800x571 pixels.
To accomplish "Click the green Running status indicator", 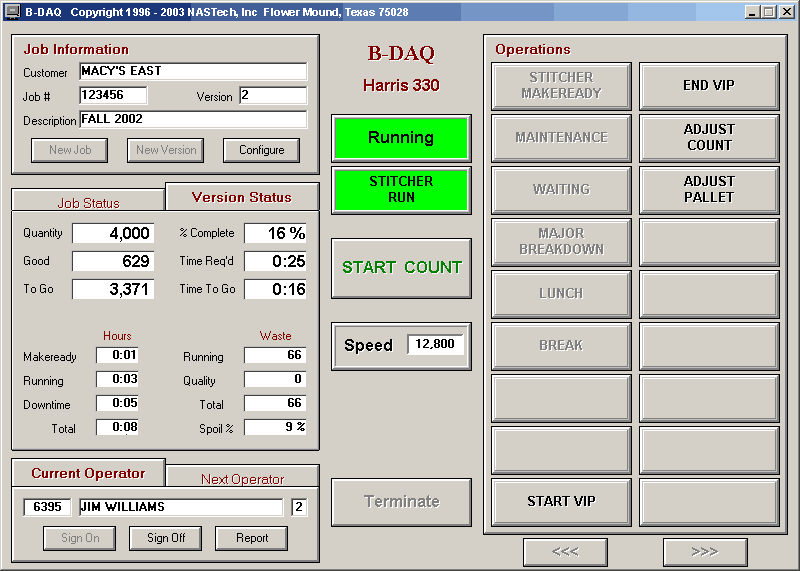I will coord(401,138).
